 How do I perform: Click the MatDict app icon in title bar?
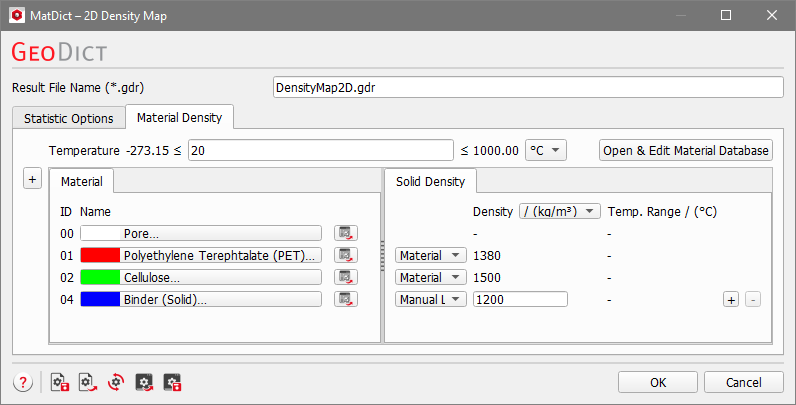17,15
